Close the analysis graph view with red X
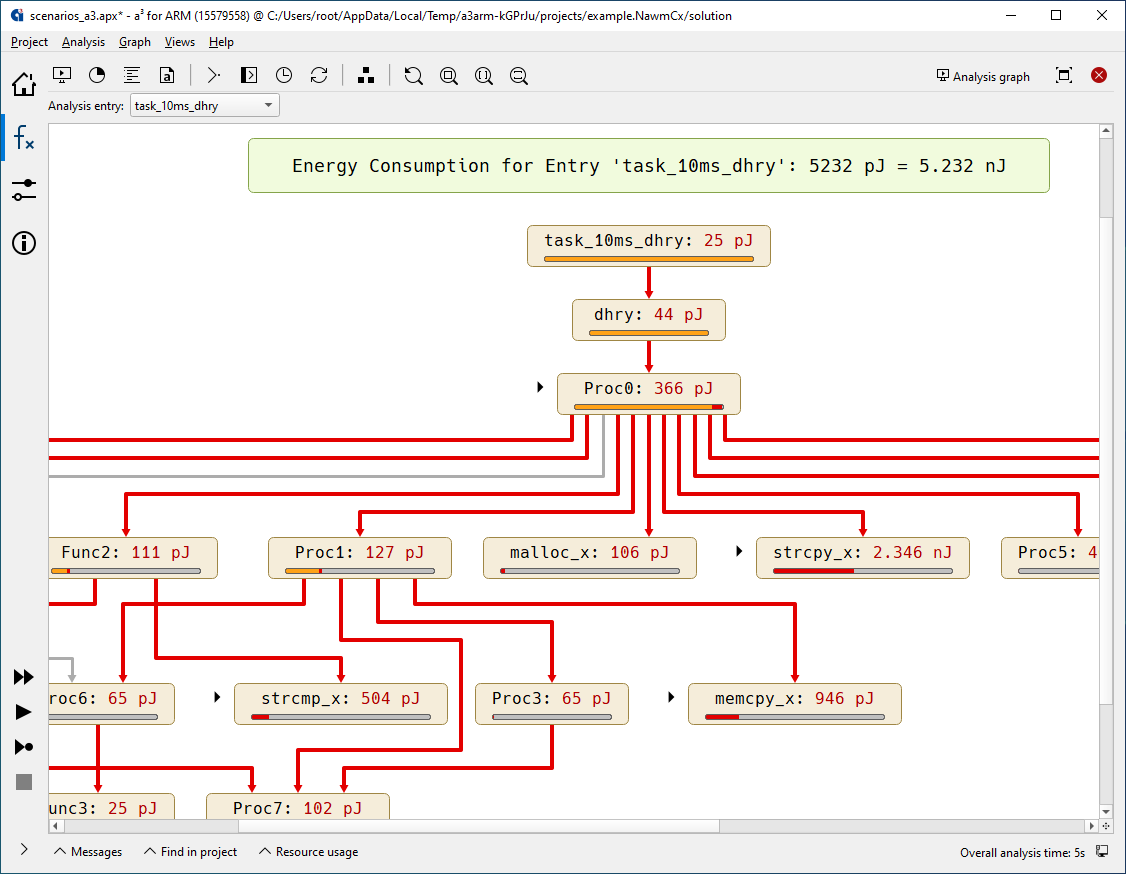 [x=1099, y=75]
